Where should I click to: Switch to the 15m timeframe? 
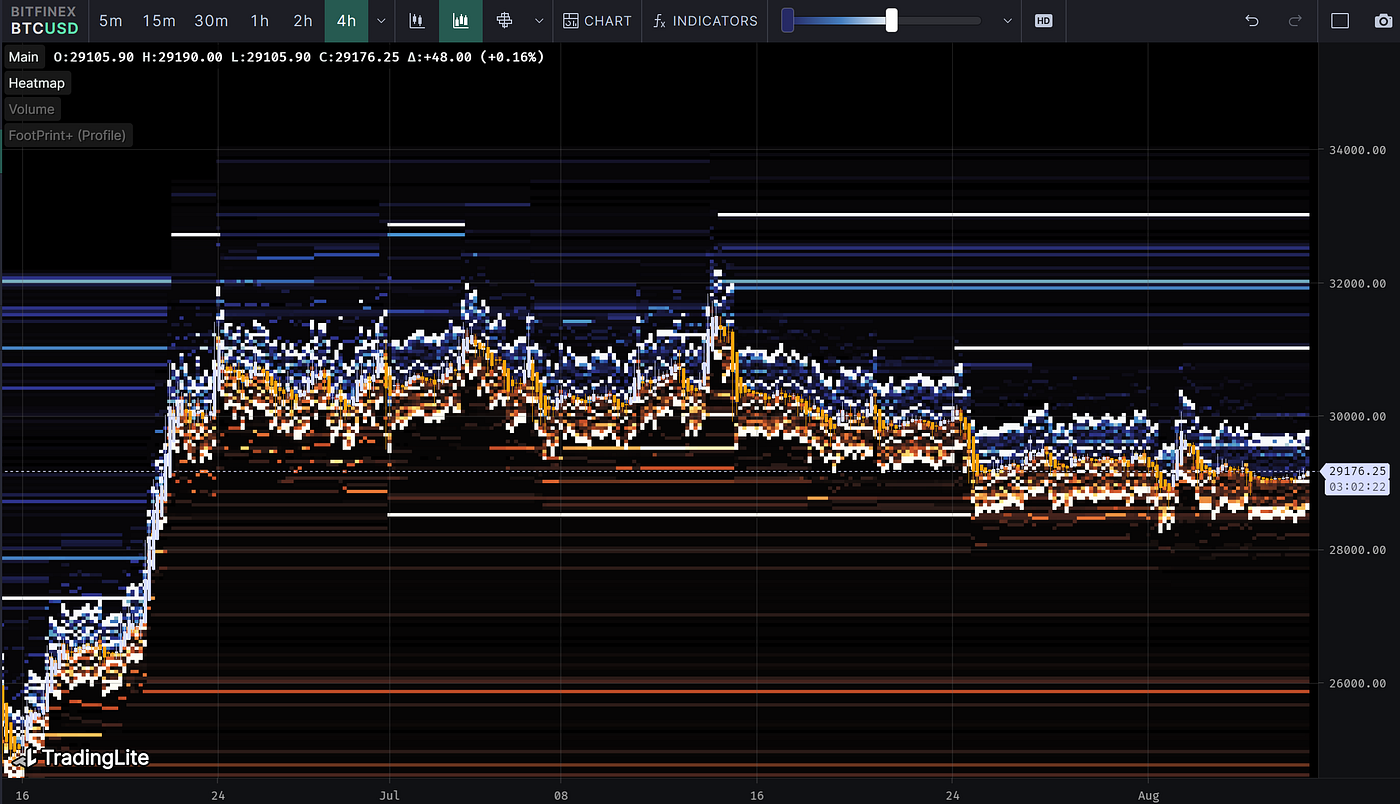159,20
